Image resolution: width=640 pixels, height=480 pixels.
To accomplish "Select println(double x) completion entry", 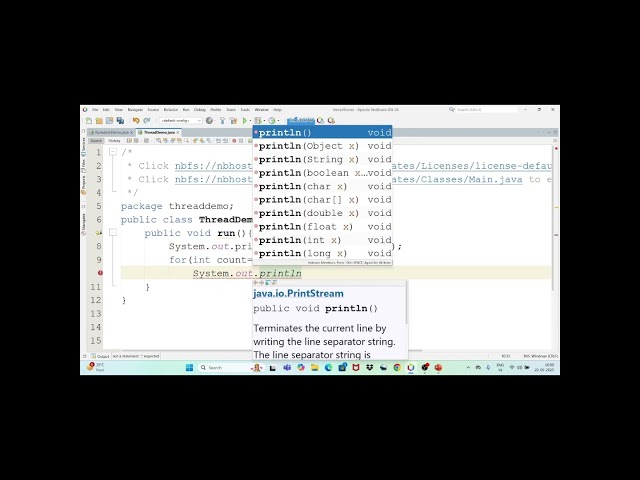I will click(x=322, y=213).
